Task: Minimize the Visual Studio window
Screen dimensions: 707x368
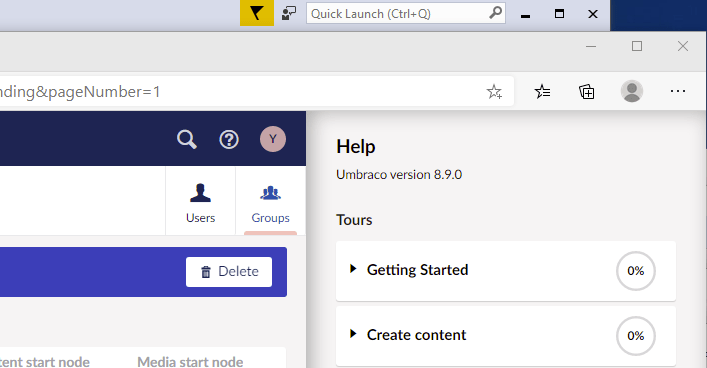Action: (525, 15)
